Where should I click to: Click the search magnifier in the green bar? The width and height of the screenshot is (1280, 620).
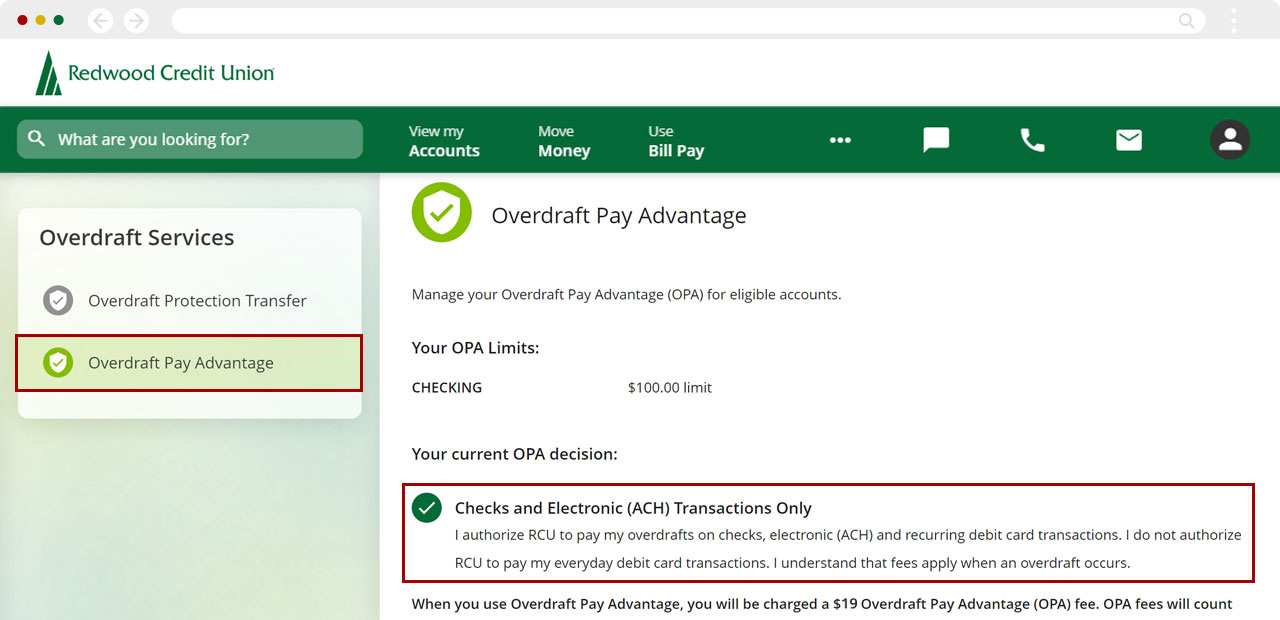tap(37, 139)
